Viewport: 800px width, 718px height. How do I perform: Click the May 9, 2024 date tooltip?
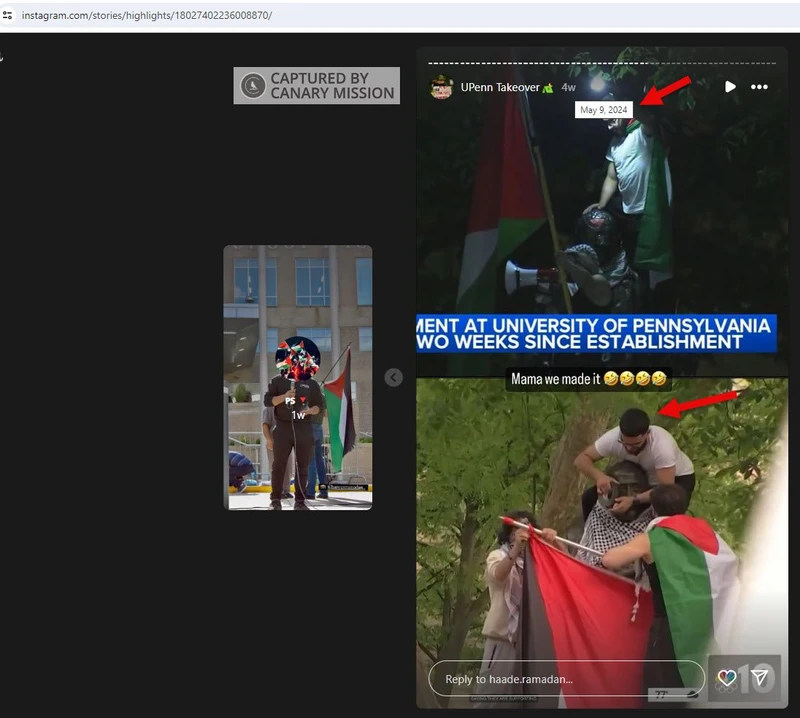click(x=604, y=110)
